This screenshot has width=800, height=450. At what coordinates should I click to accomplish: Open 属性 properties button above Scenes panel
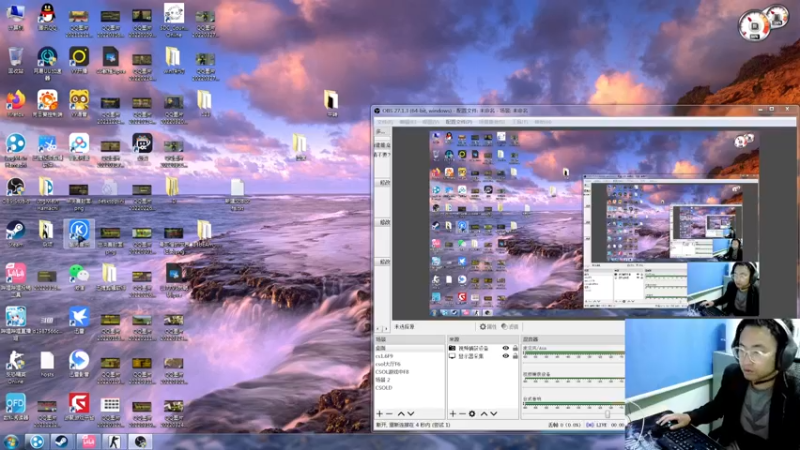pyautogui.click(x=488, y=327)
